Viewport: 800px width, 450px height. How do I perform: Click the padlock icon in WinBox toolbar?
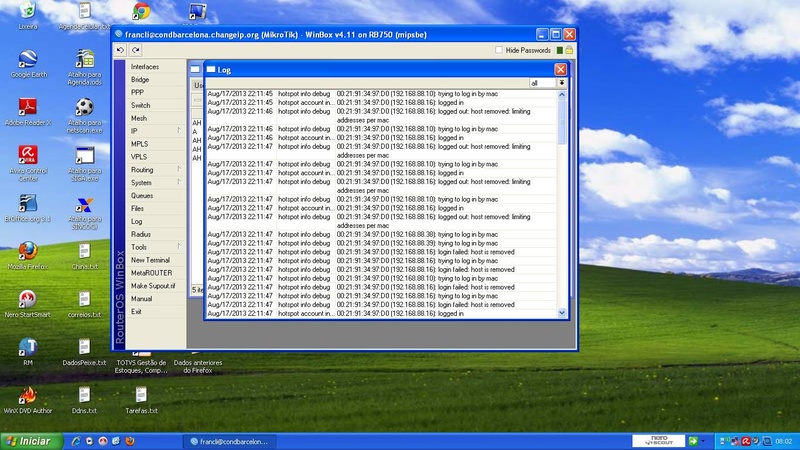click(569, 50)
